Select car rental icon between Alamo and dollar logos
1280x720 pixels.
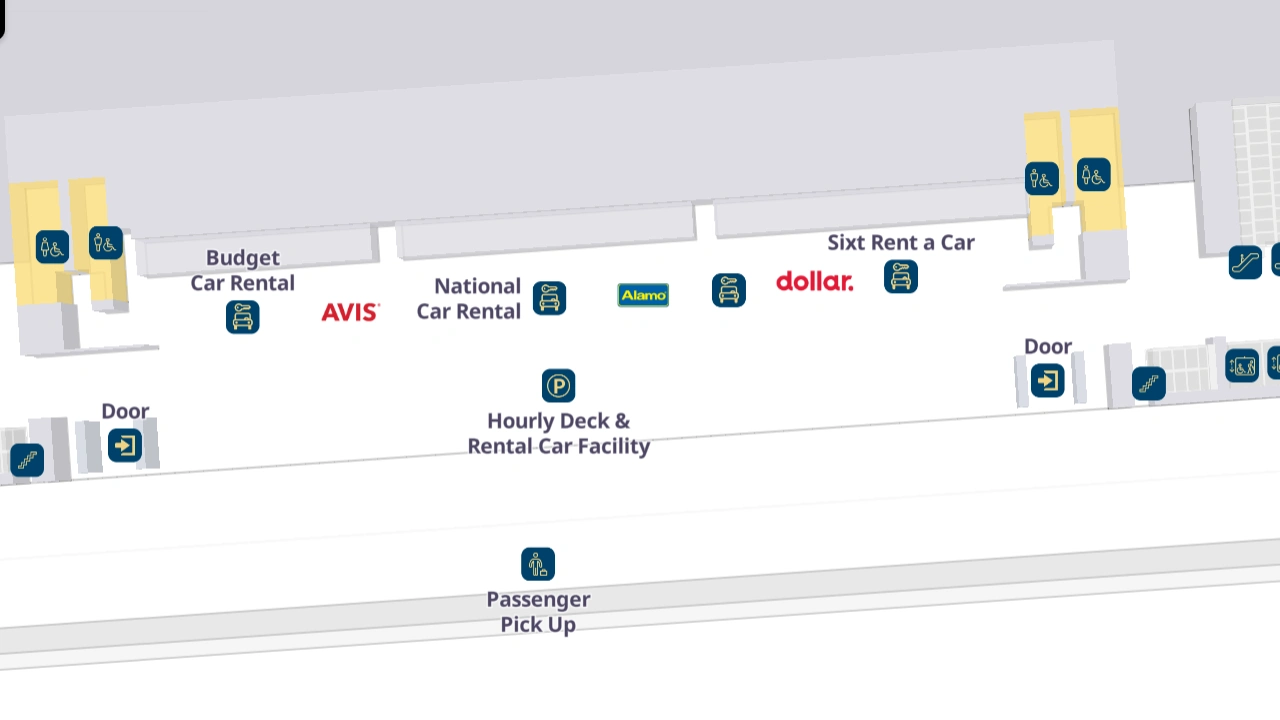tap(729, 290)
